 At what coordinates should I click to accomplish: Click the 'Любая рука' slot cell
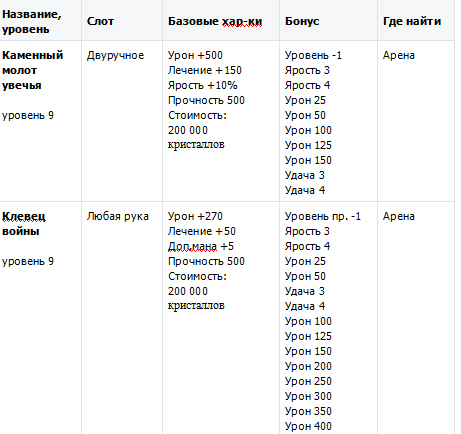click(118, 216)
